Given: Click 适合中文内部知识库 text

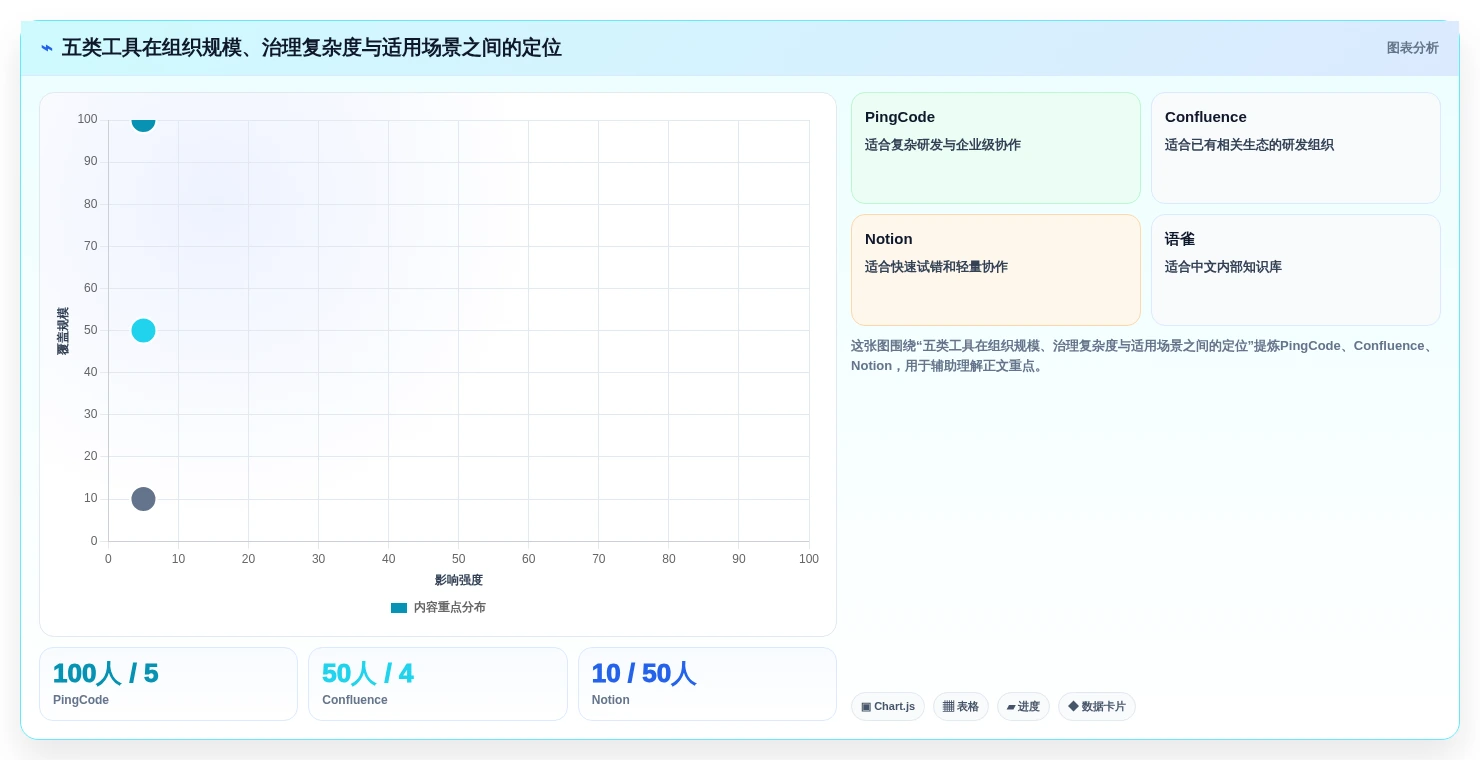Looking at the screenshot, I should click(1223, 267).
